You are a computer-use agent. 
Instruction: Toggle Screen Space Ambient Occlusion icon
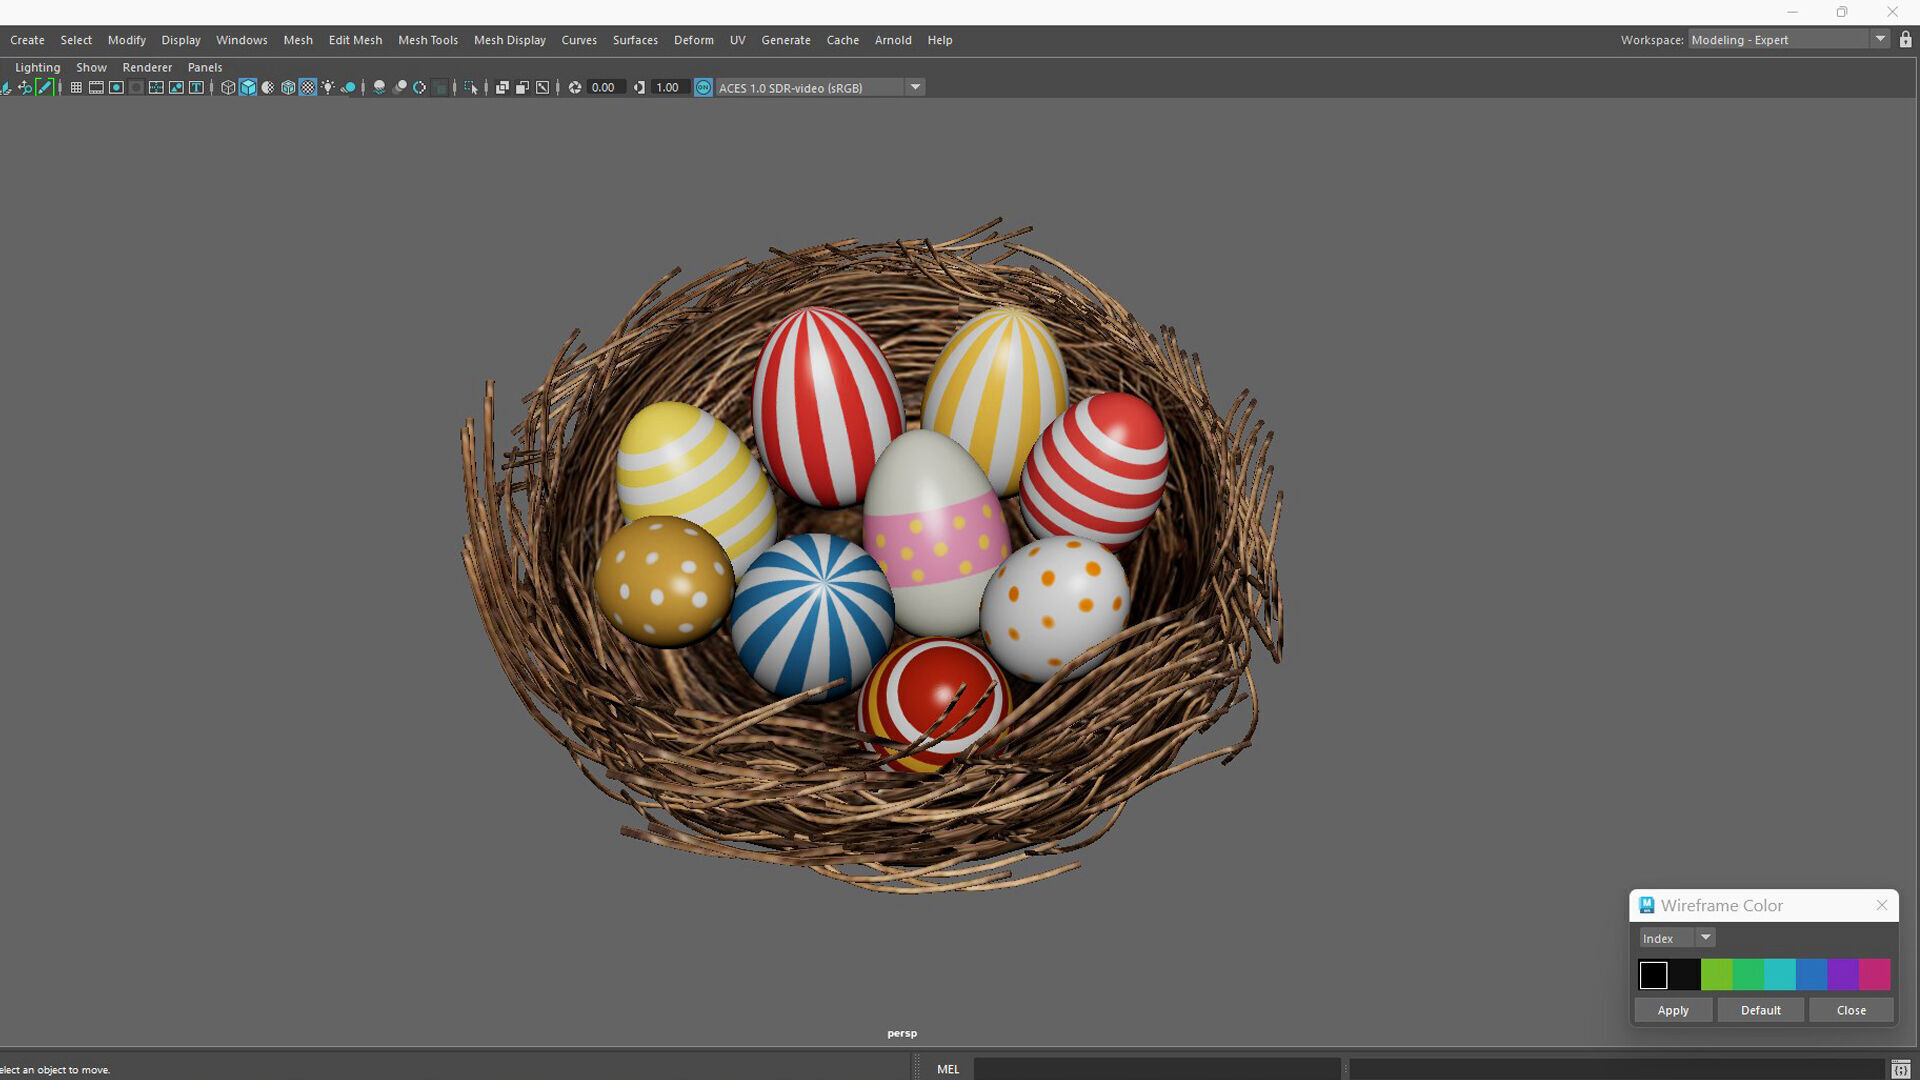click(379, 87)
